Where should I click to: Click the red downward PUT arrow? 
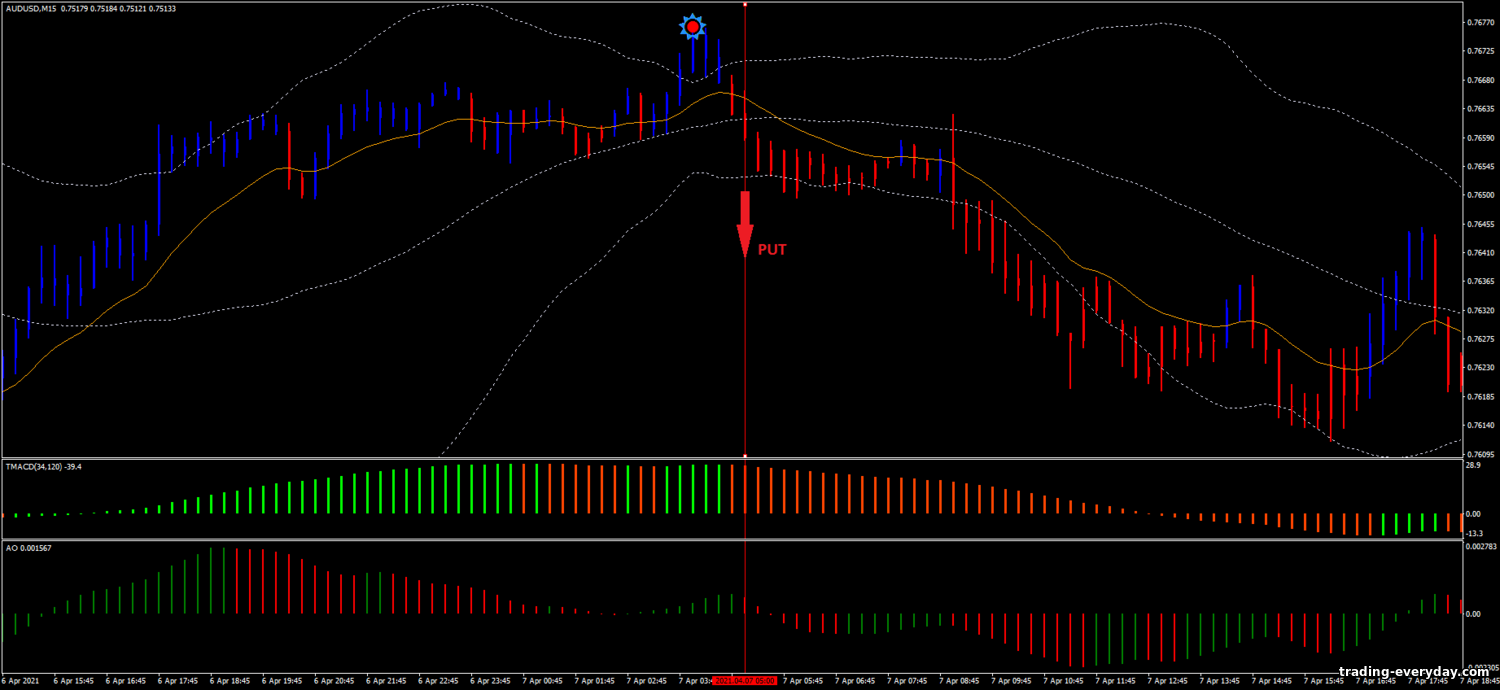click(x=745, y=224)
